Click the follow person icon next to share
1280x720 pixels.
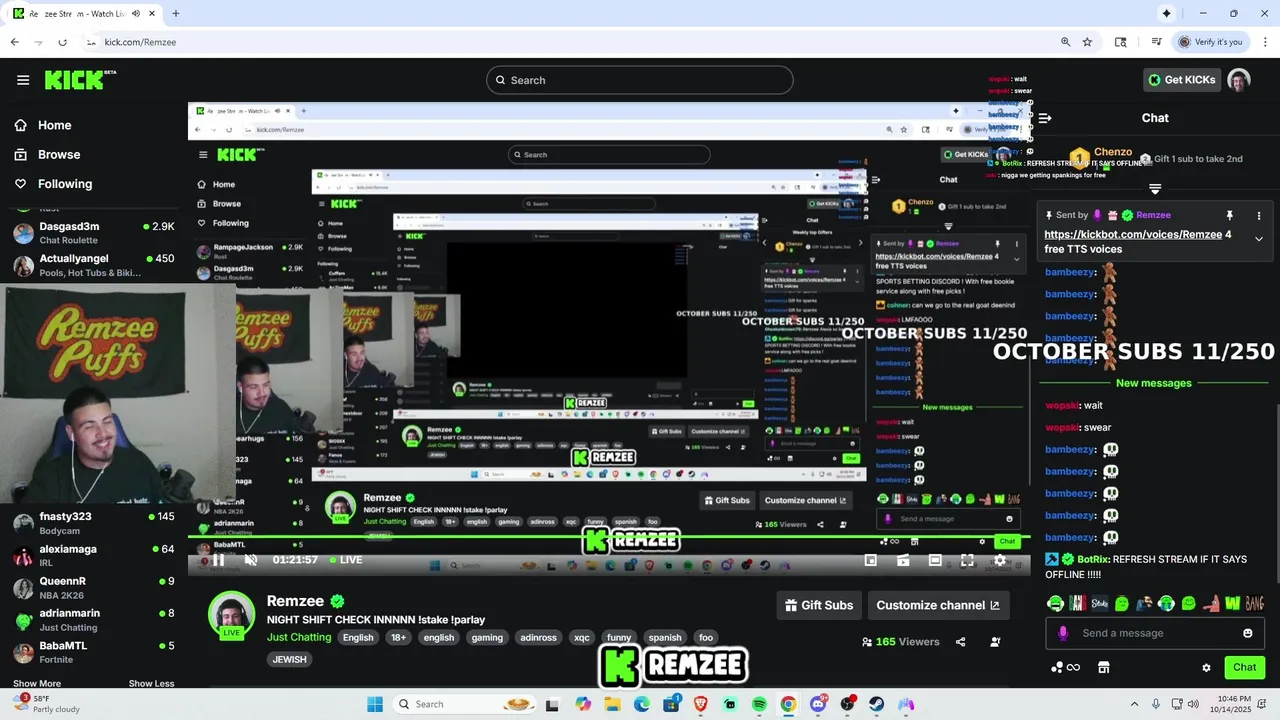click(995, 642)
